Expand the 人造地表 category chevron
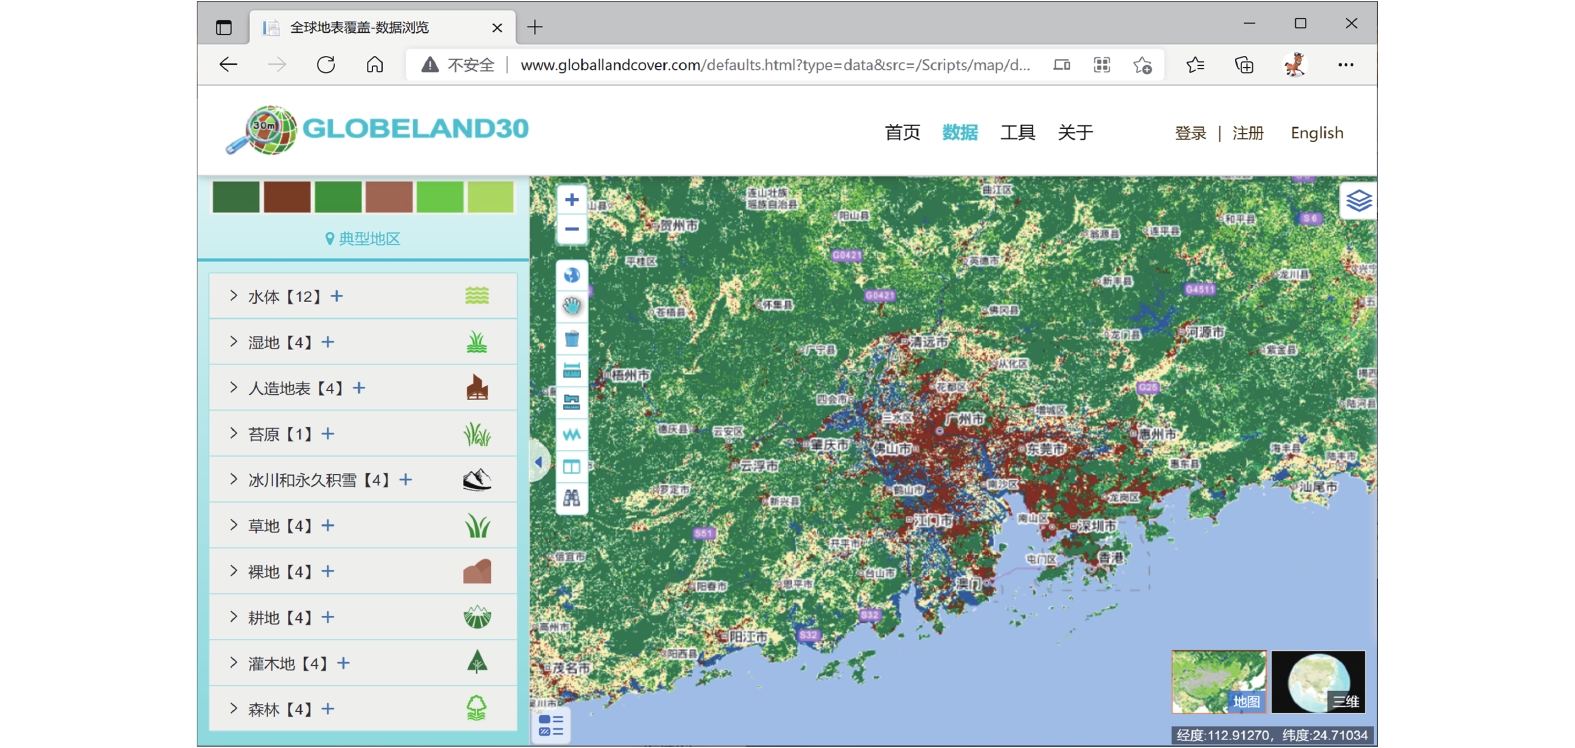The image size is (1575, 748). pyautogui.click(x=233, y=388)
